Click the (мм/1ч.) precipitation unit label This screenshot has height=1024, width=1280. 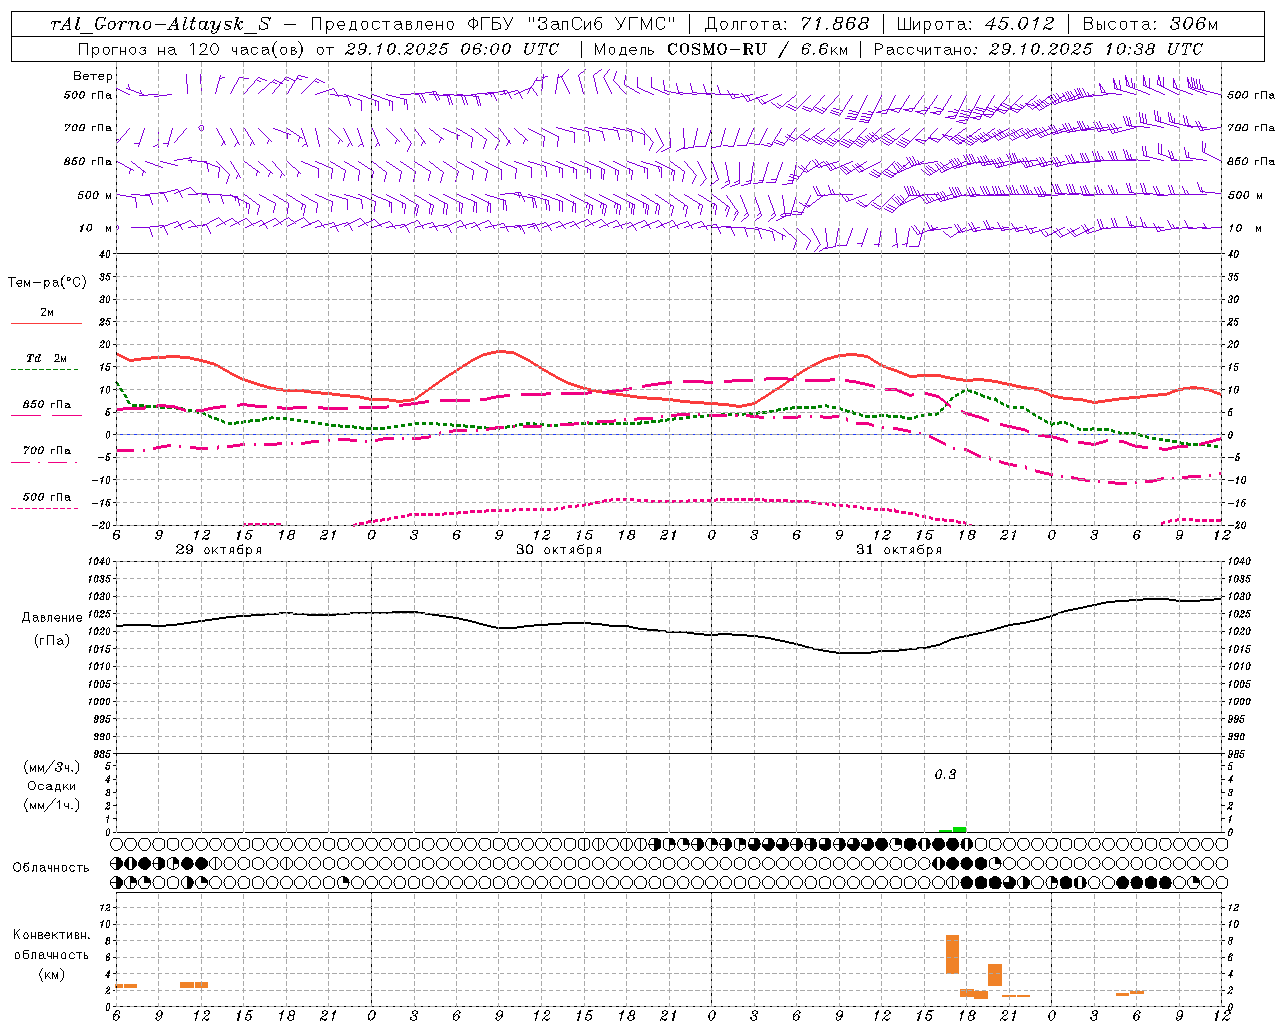pyautogui.click(x=52, y=805)
